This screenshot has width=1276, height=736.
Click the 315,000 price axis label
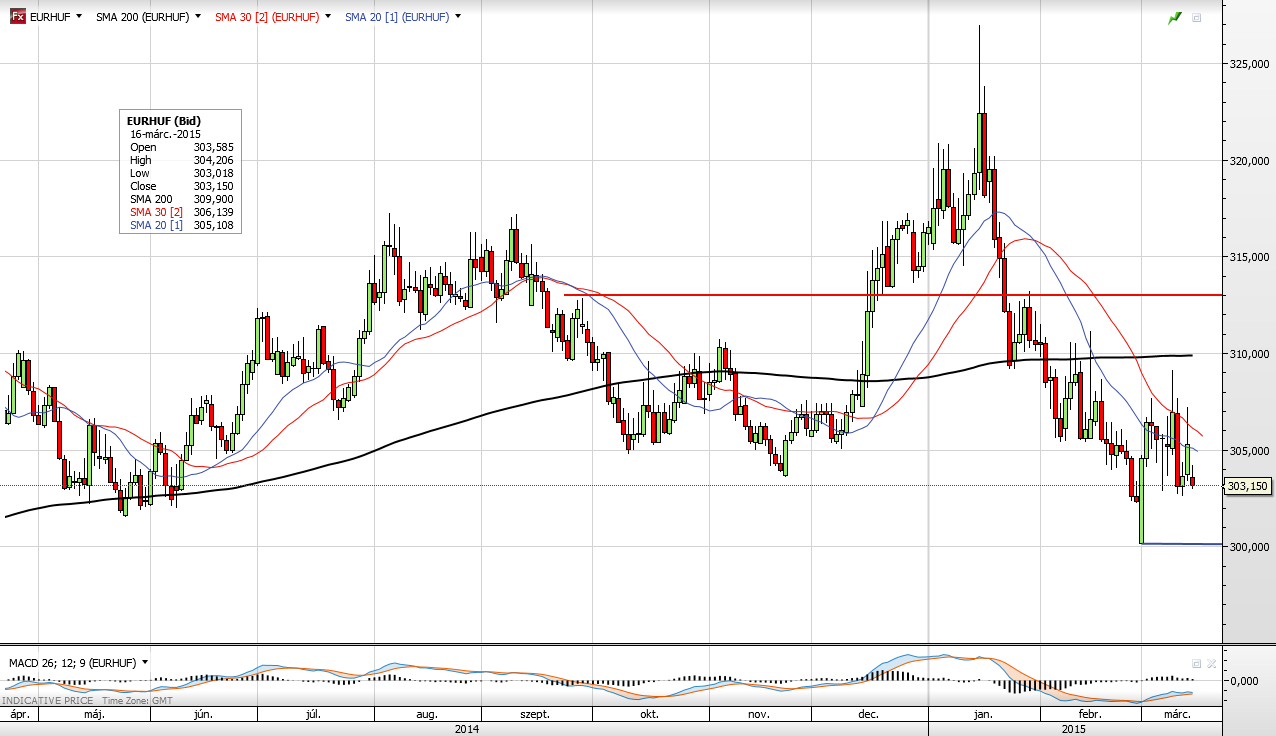[1248, 257]
